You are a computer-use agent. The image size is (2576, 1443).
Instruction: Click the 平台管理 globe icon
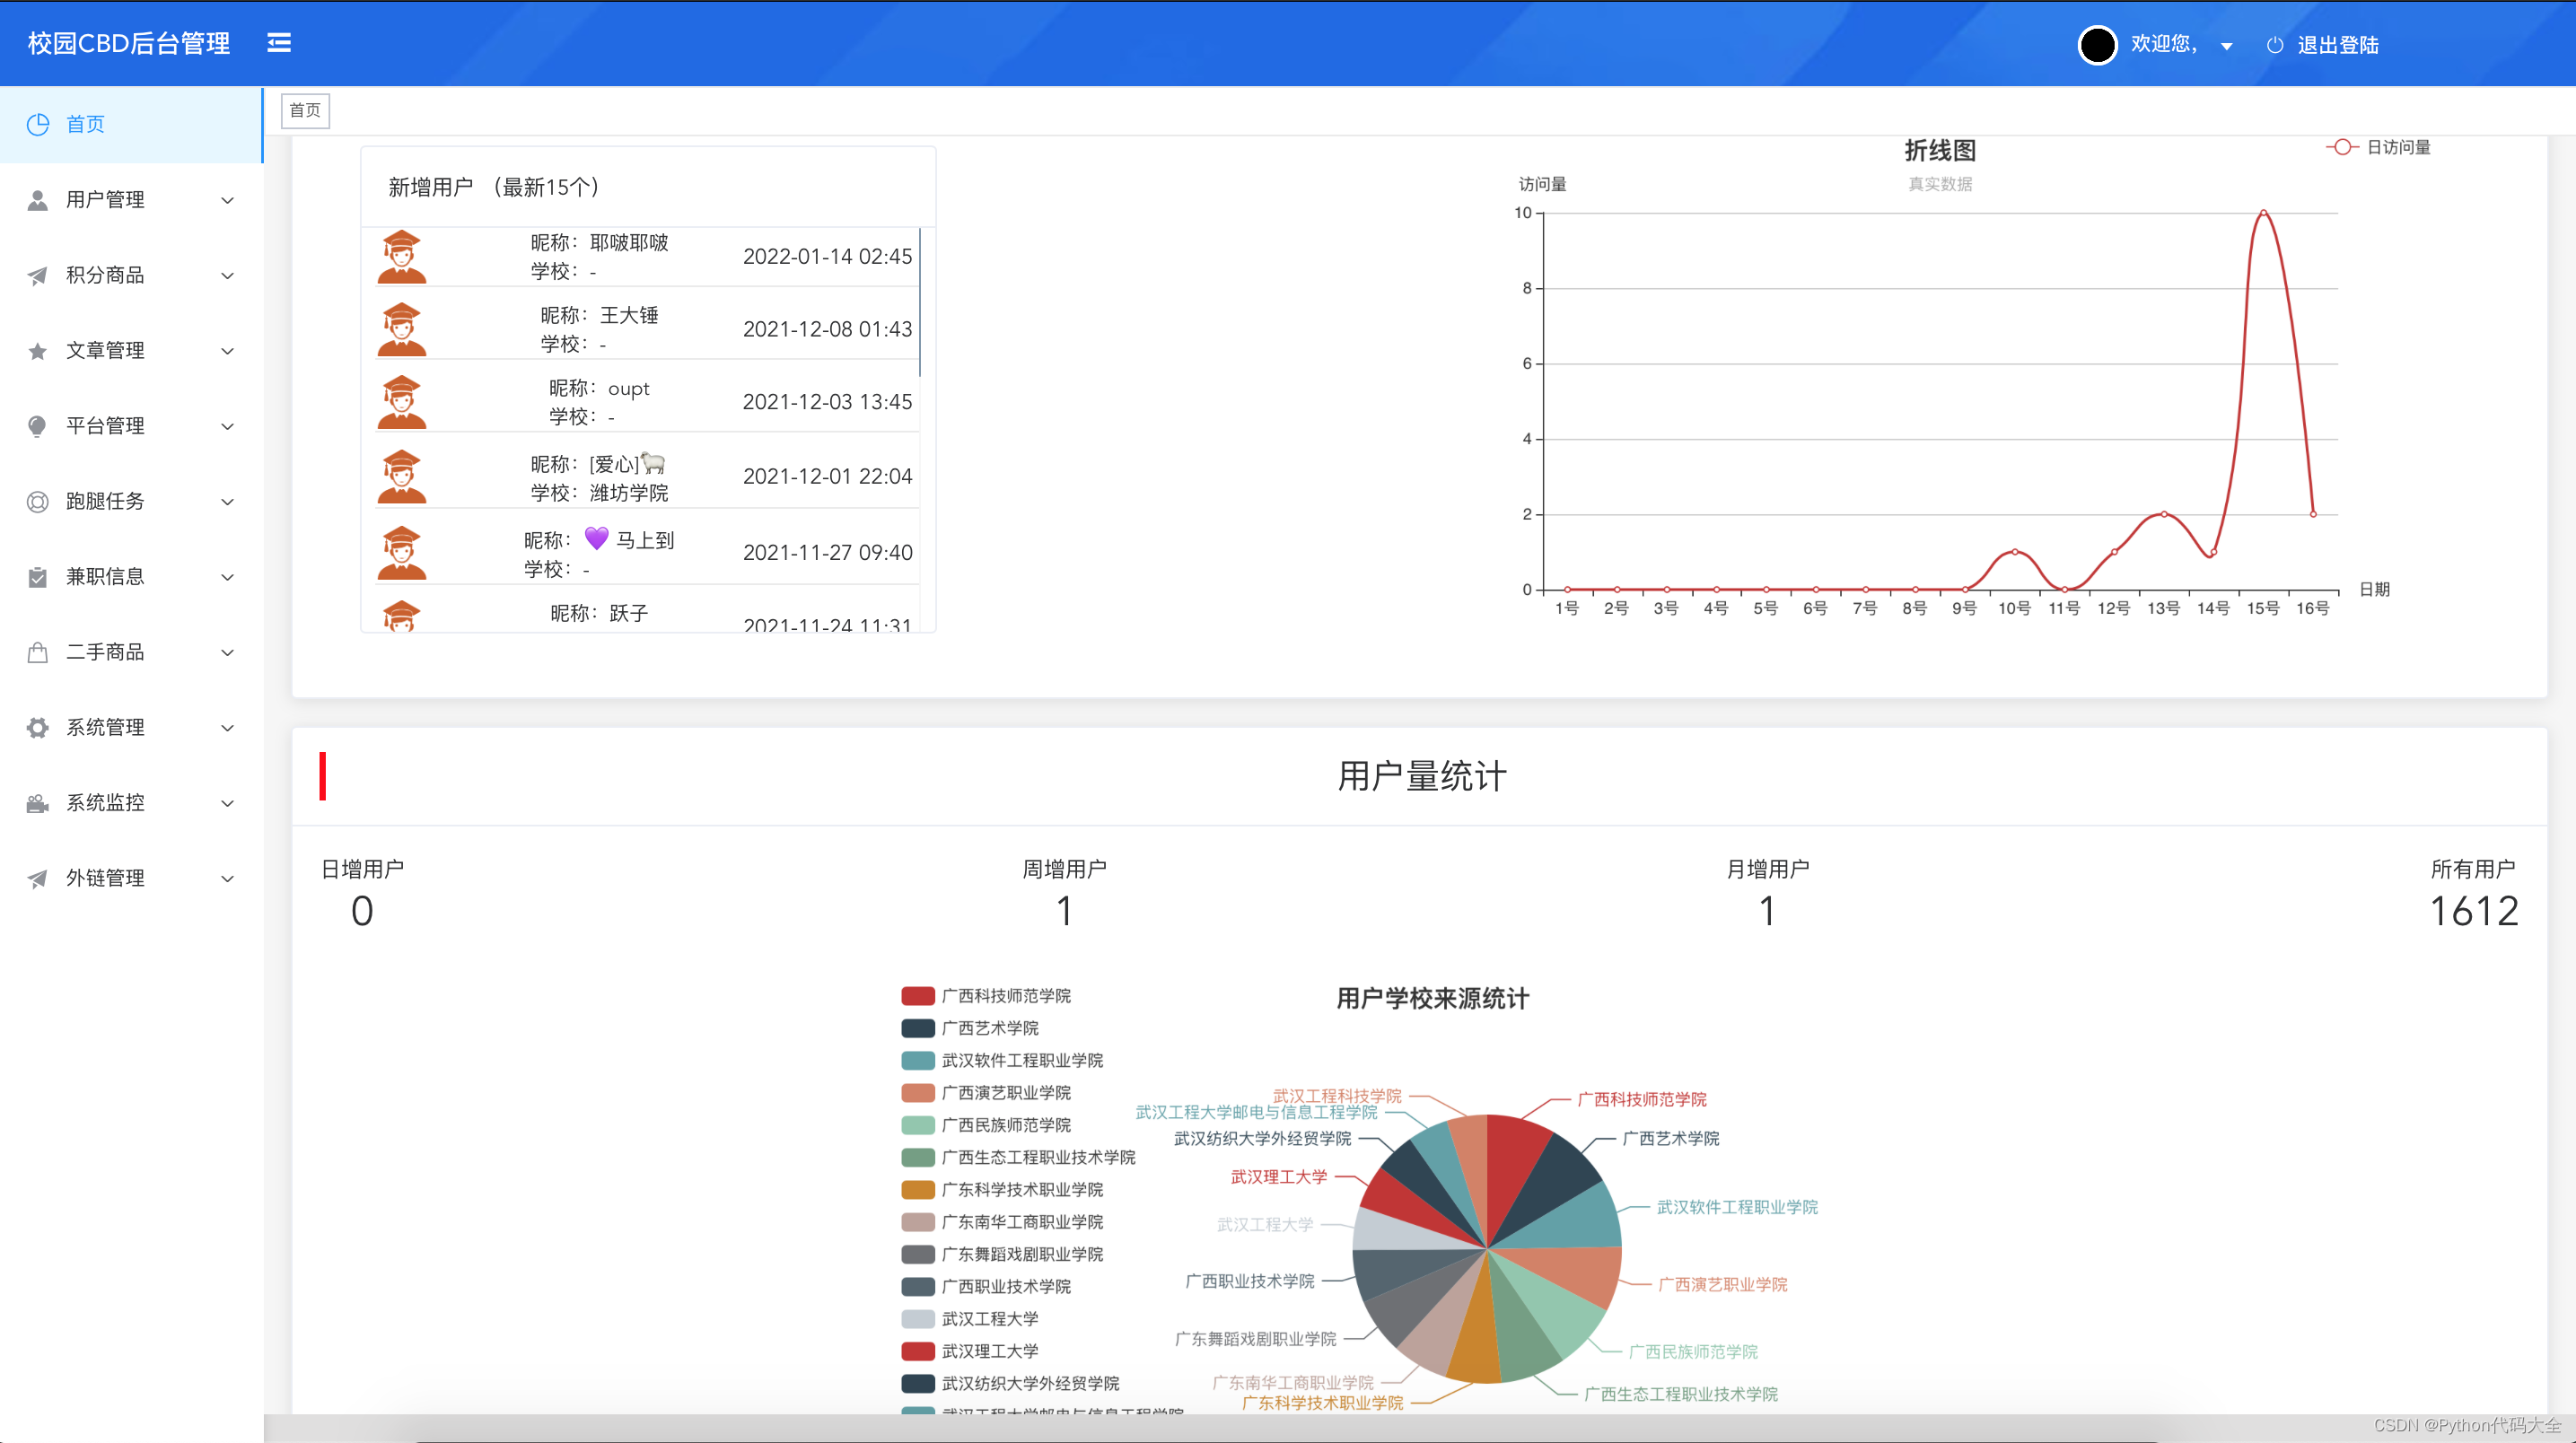37,426
